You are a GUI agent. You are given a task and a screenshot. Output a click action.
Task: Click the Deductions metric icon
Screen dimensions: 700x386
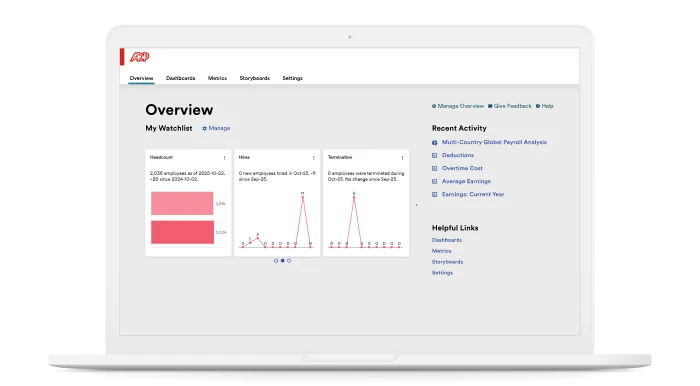coord(434,156)
